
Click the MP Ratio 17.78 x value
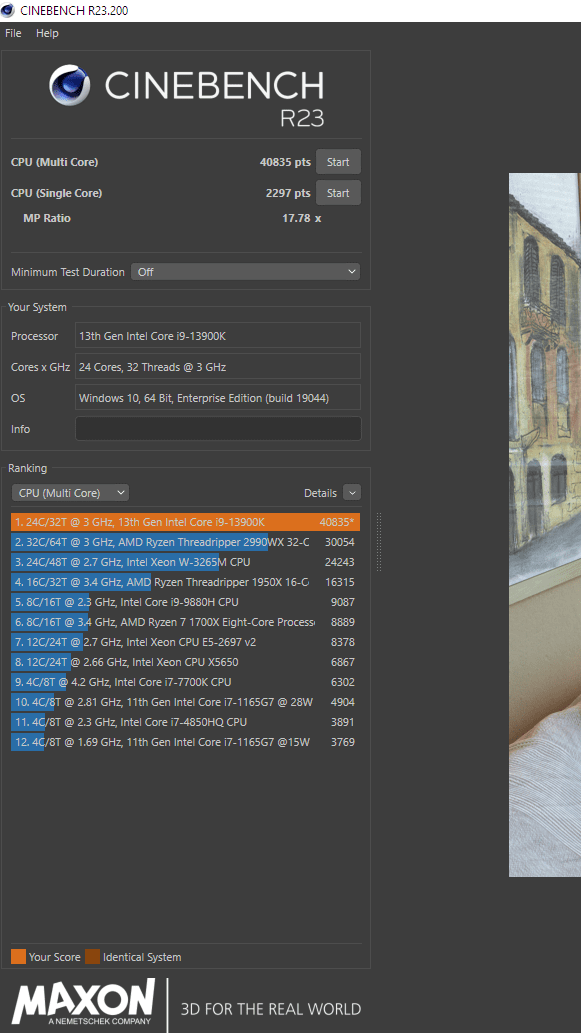click(x=302, y=218)
